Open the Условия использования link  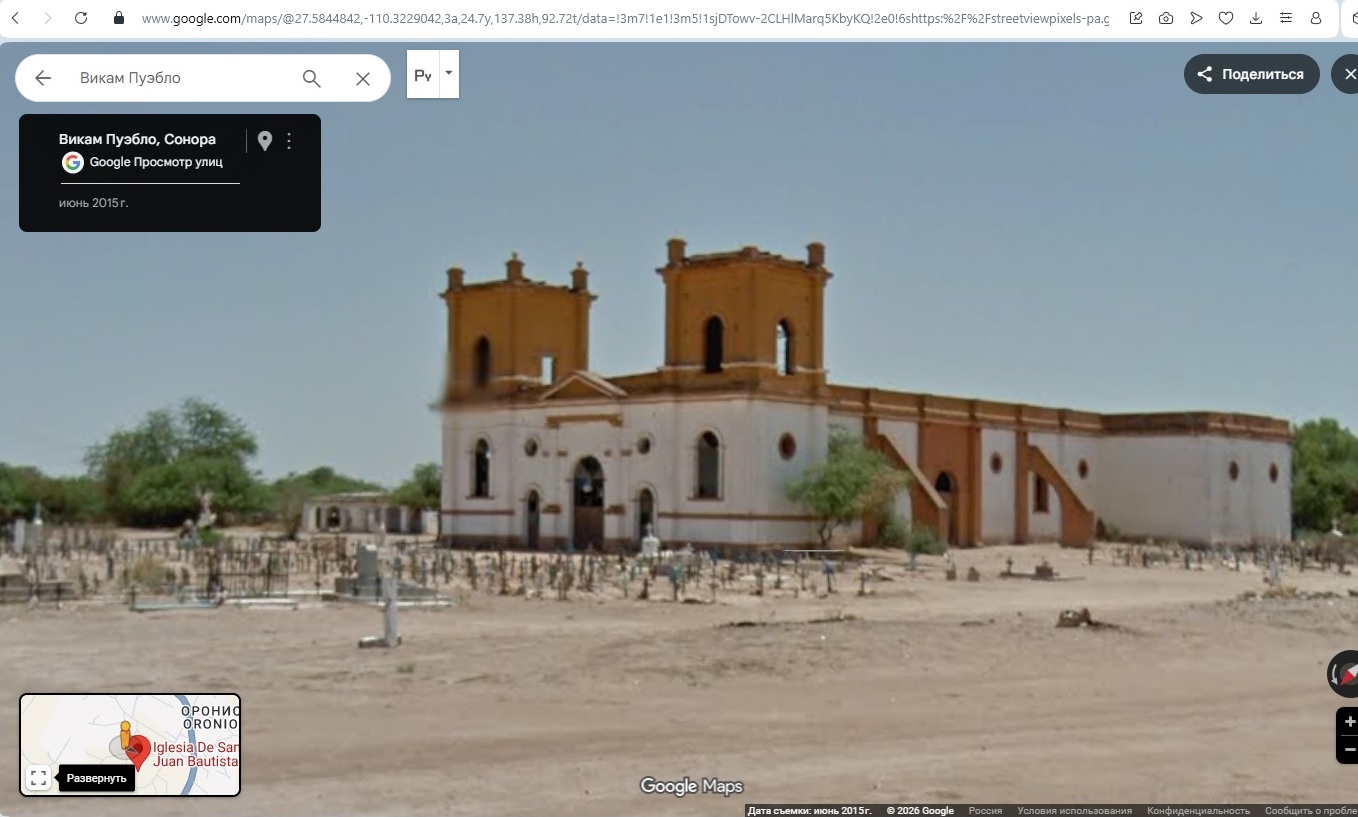(x=1075, y=810)
